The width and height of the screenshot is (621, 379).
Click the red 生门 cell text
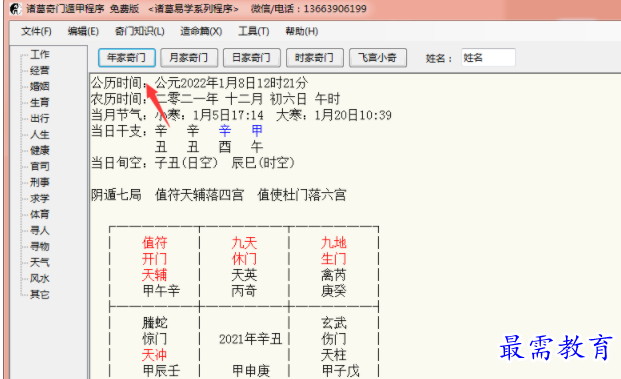point(334,259)
